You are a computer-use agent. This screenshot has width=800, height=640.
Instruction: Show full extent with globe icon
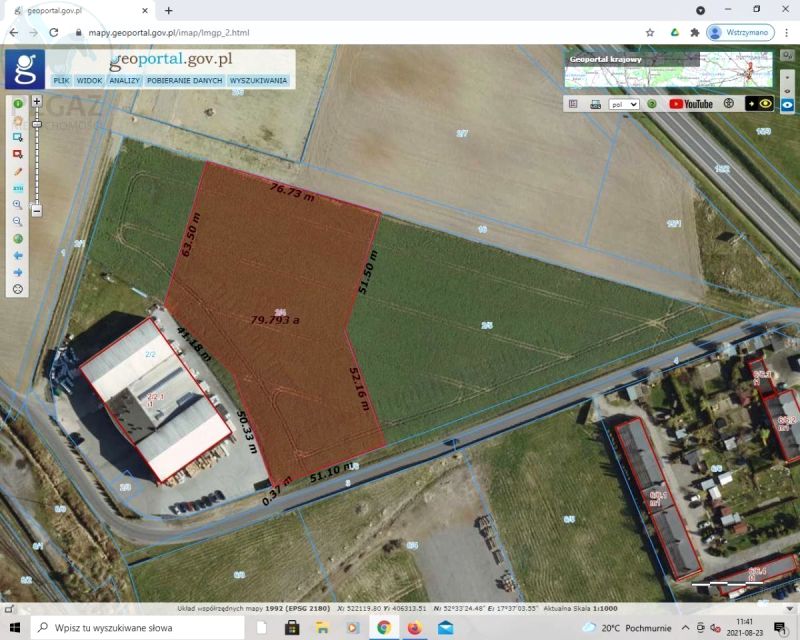click(18, 239)
